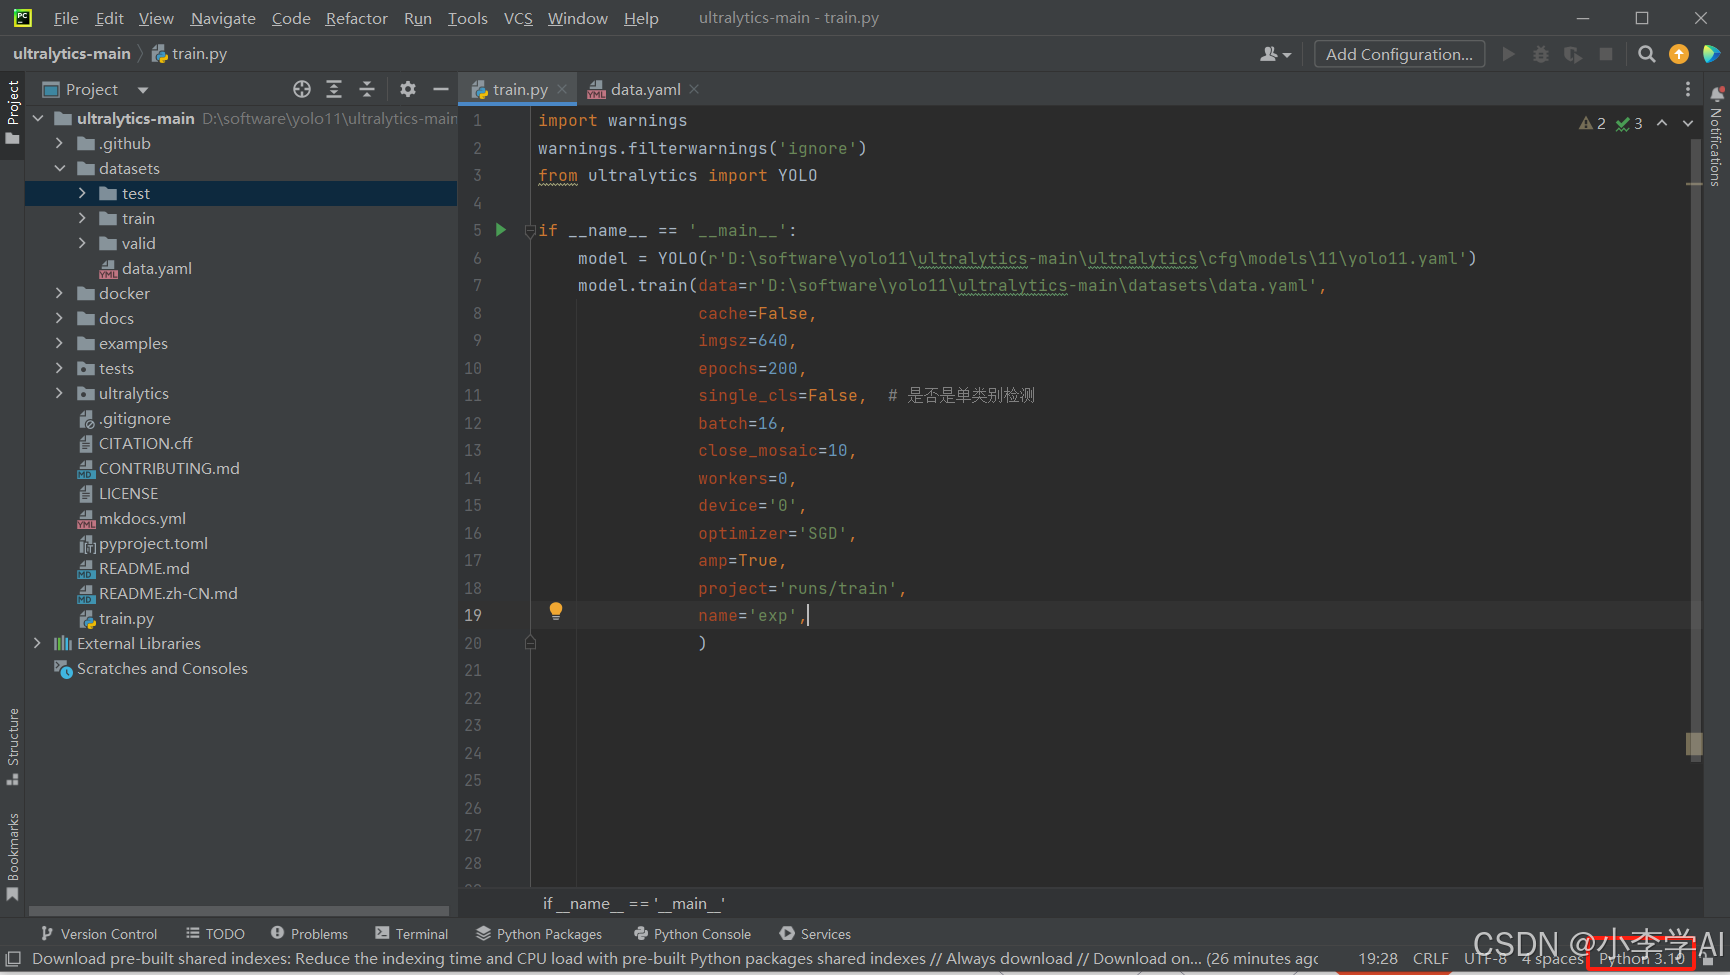Open the Python Console tool tab
The height and width of the screenshot is (975, 1730).
[692, 933]
